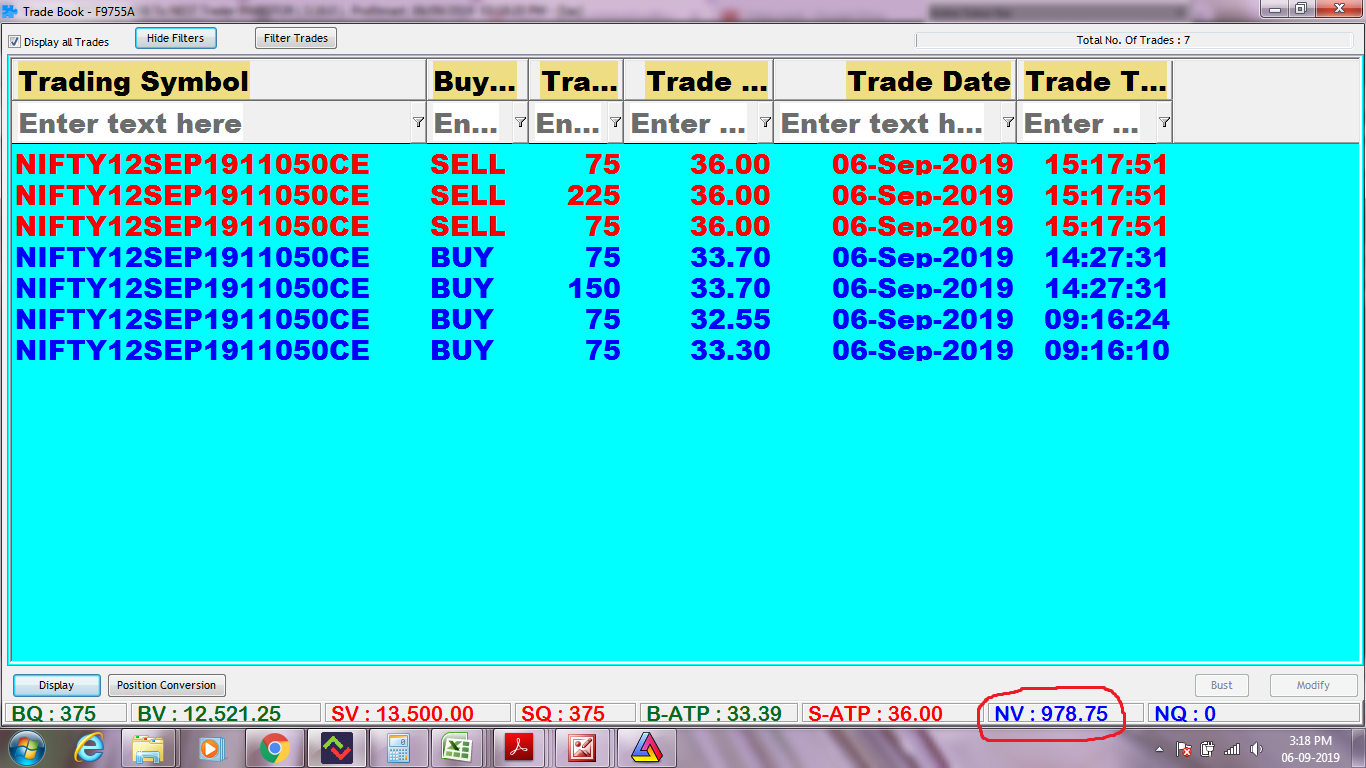1366x768 pixels.
Task: Open the Calculator taskbar icon
Action: click(398, 747)
